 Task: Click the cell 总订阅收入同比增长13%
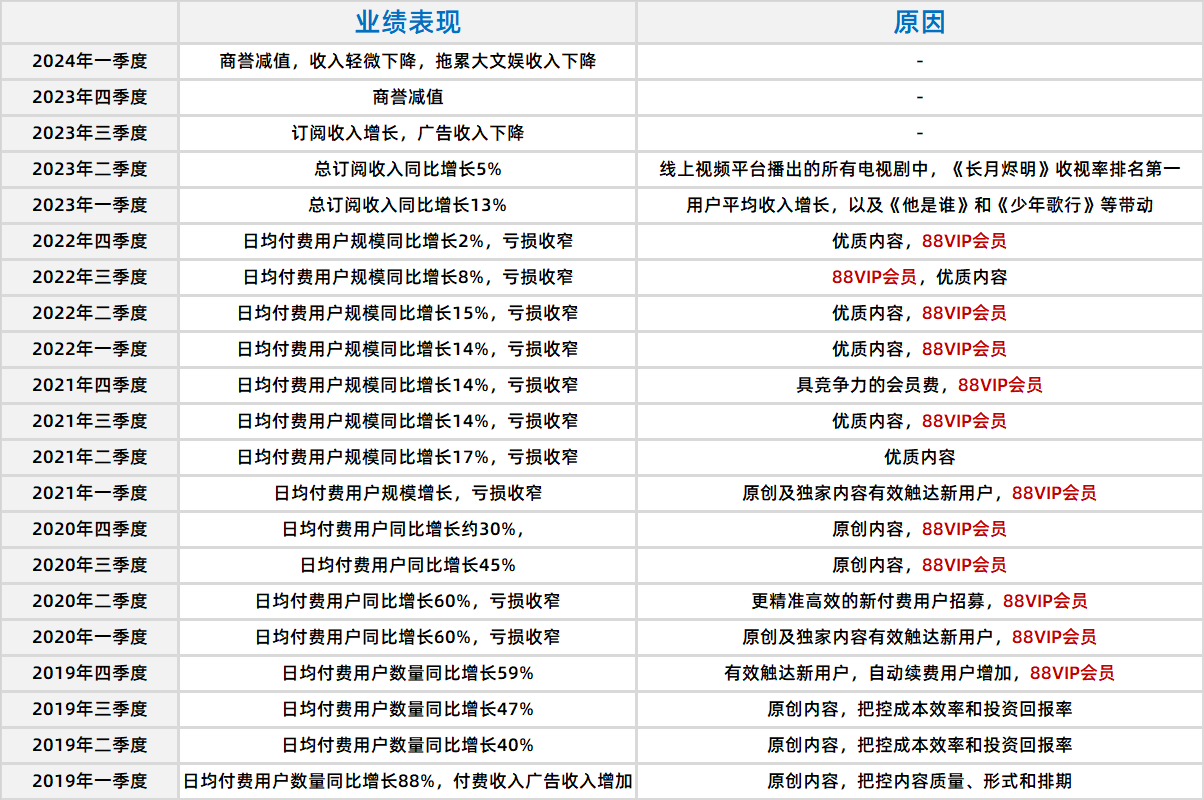tap(408, 205)
